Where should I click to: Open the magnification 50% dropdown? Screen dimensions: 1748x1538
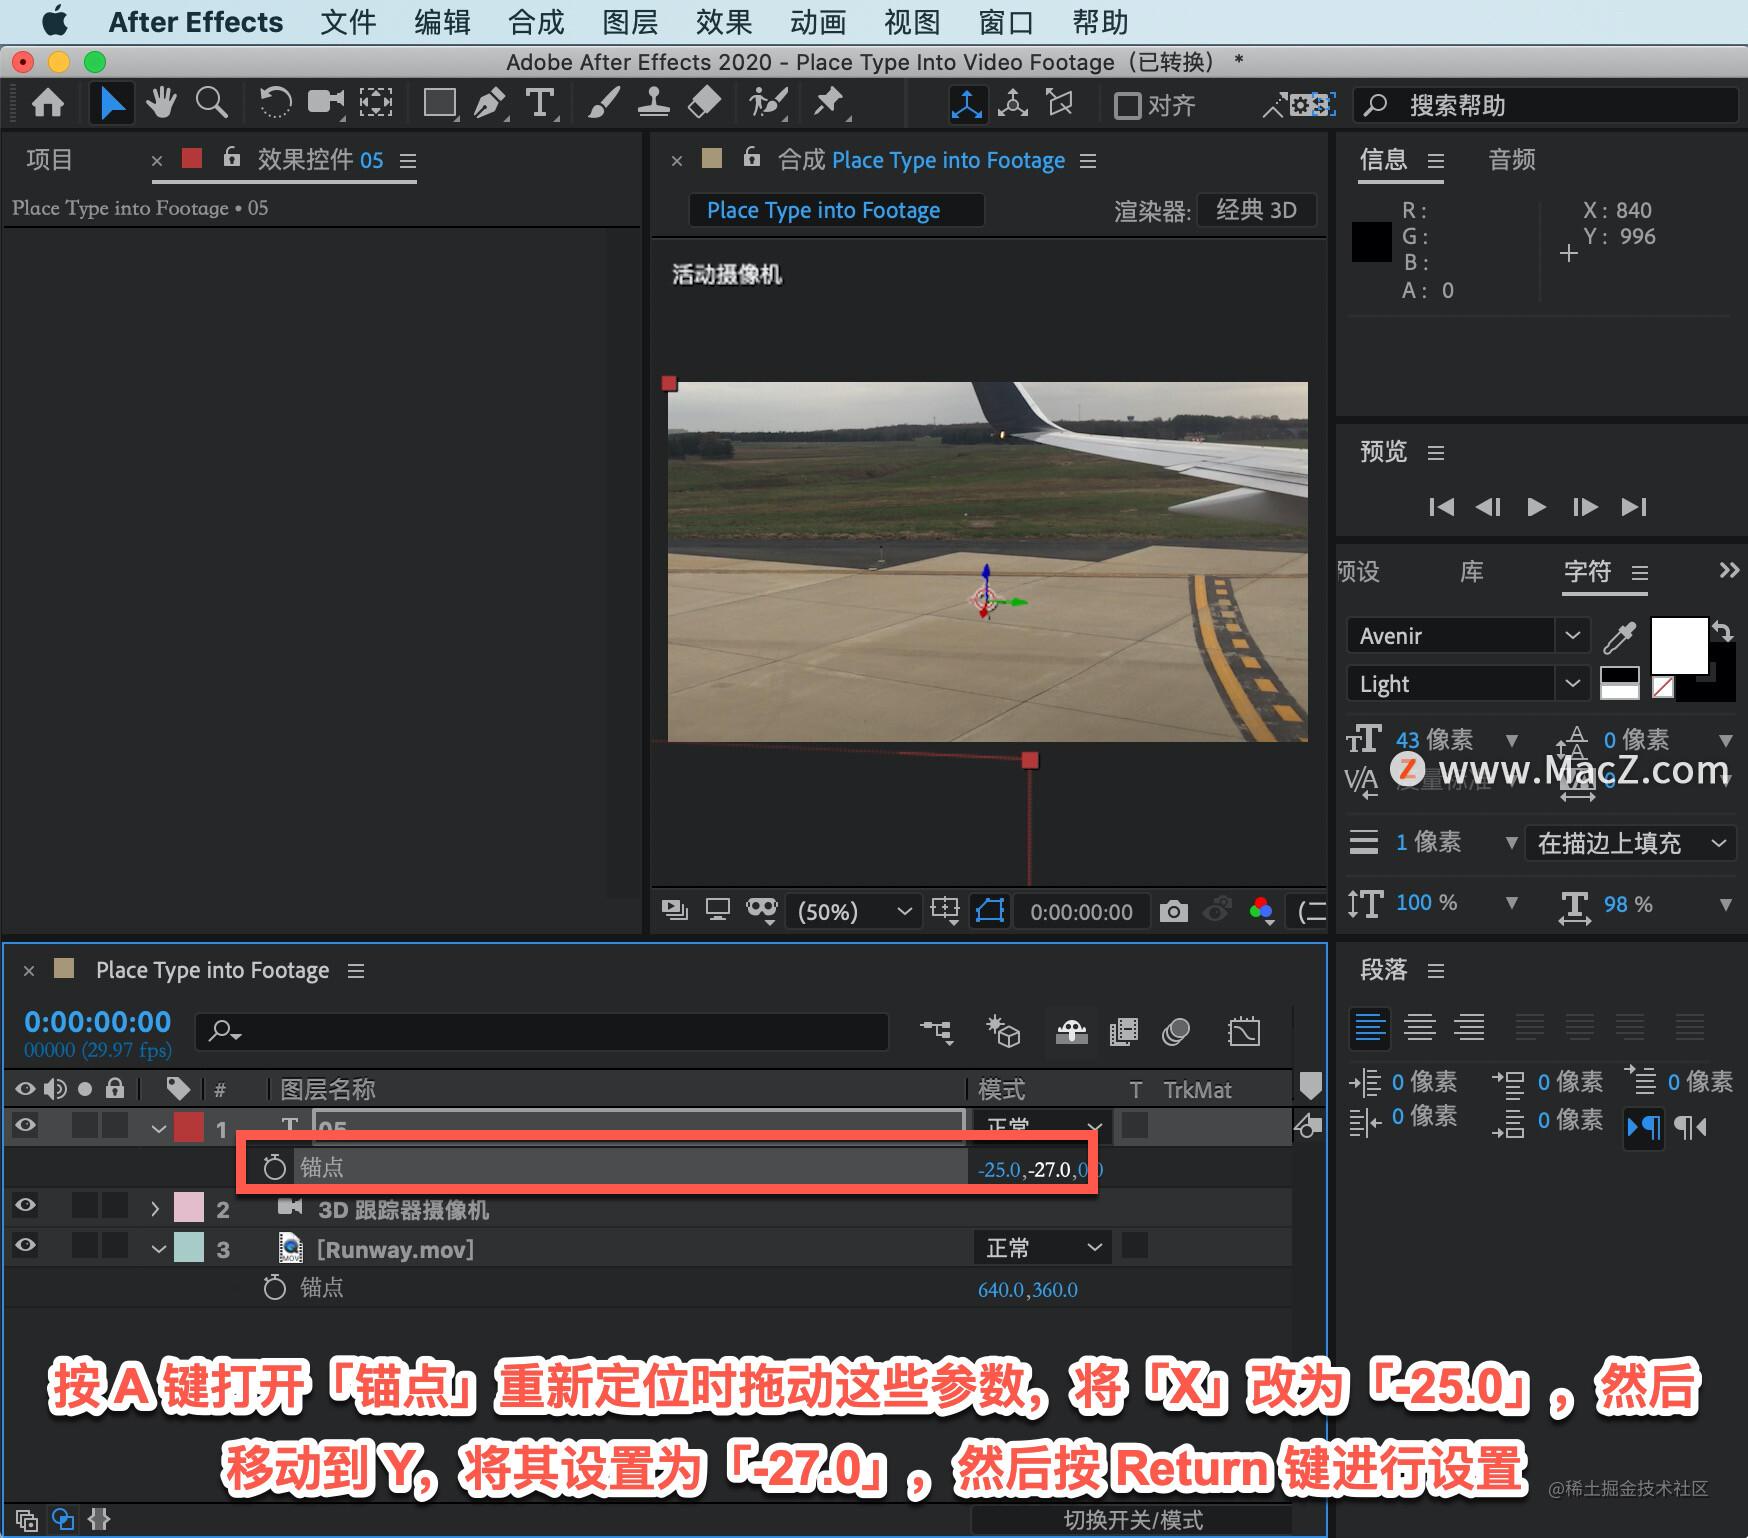(x=853, y=911)
